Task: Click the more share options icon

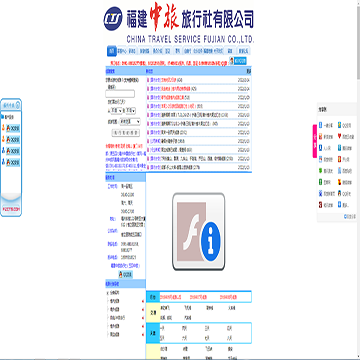Action: 340,205
